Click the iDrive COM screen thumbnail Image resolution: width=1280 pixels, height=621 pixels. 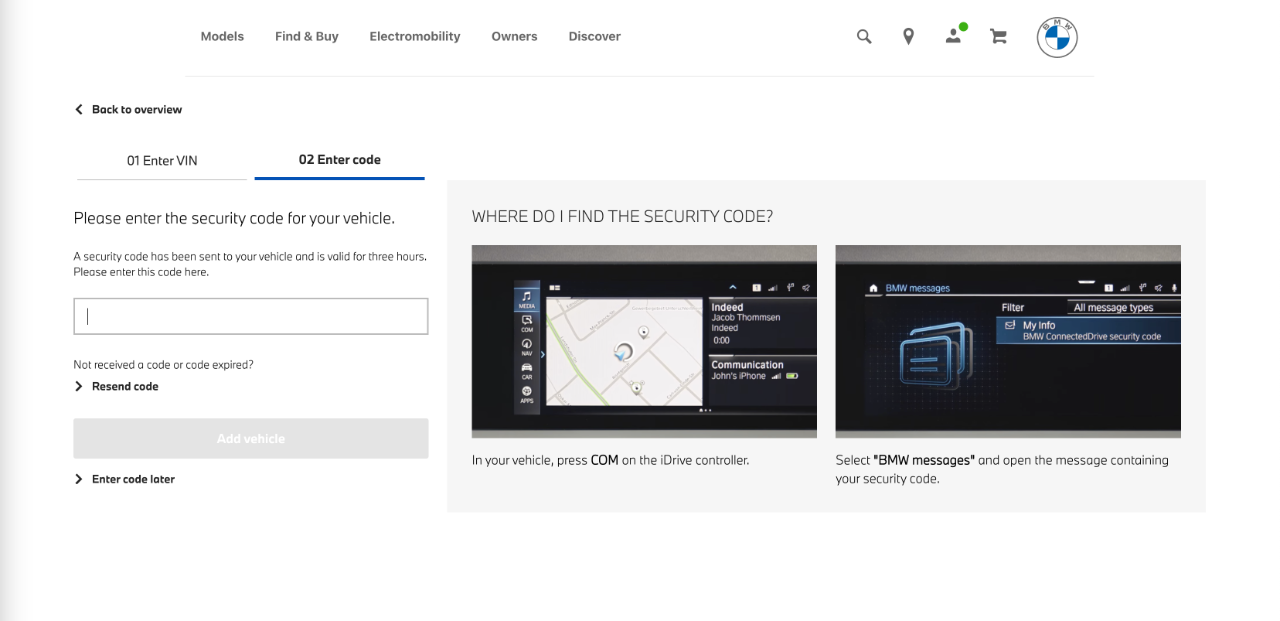tap(644, 341)
